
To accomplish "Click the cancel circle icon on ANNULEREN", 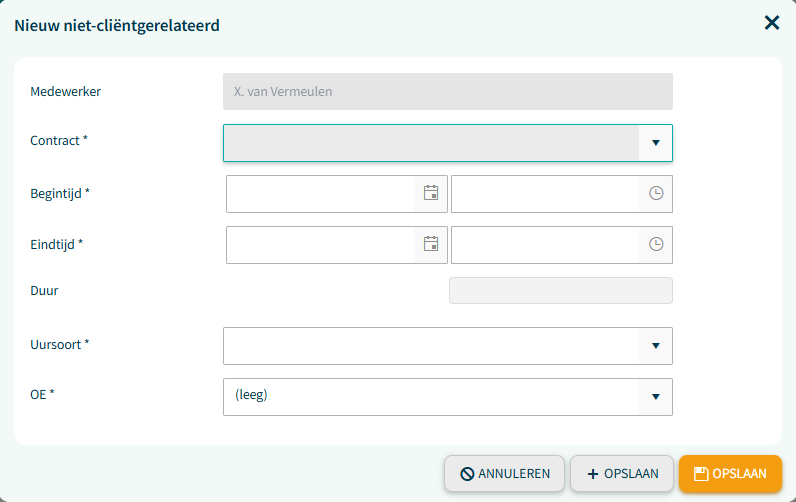I will (467, 474).
